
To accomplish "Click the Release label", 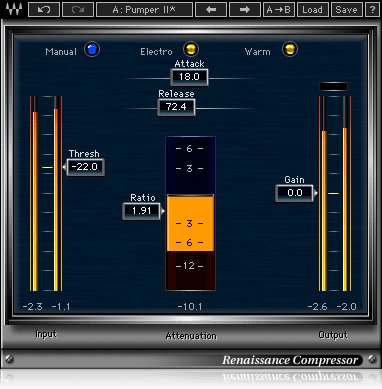I will (176, 94).
